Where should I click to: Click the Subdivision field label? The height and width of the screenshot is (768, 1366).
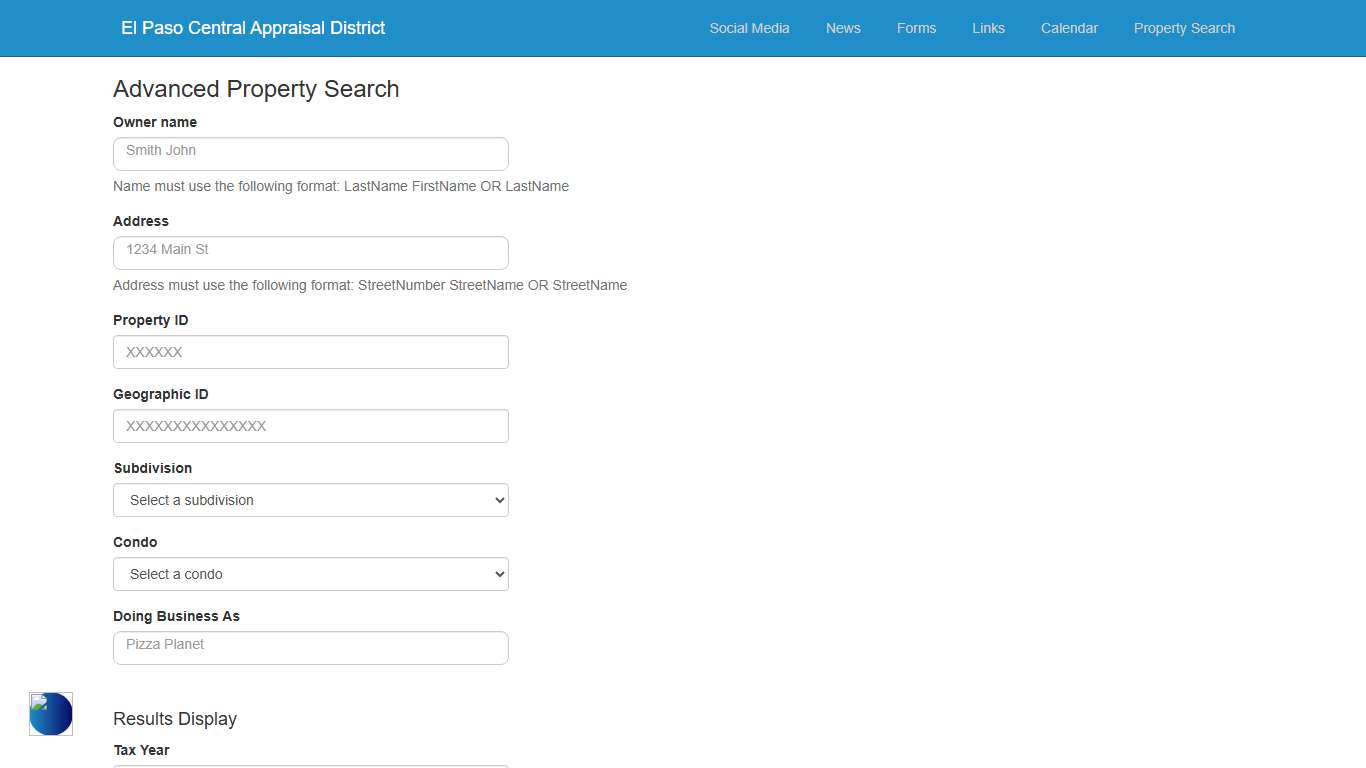click(153, 468)
